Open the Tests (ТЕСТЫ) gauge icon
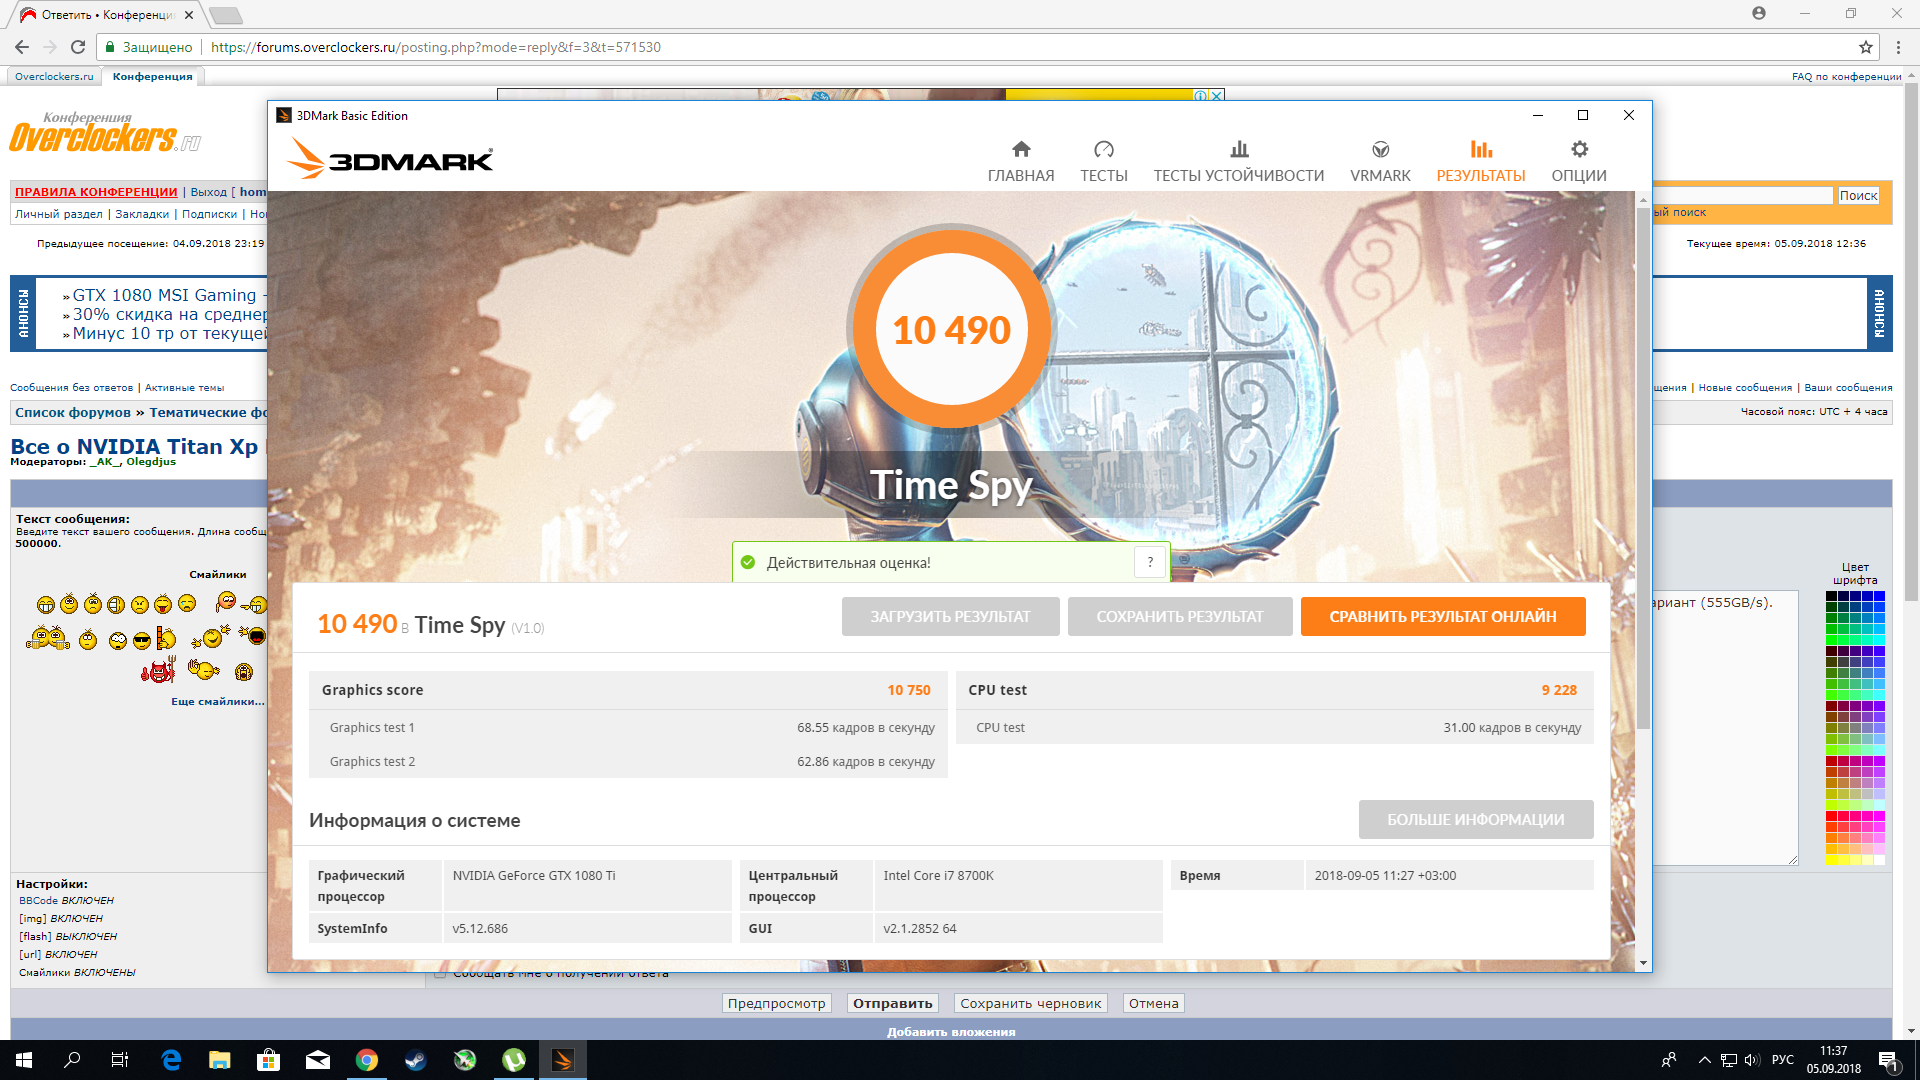The image size is (1920, 1080). [x=1103, y=150]
